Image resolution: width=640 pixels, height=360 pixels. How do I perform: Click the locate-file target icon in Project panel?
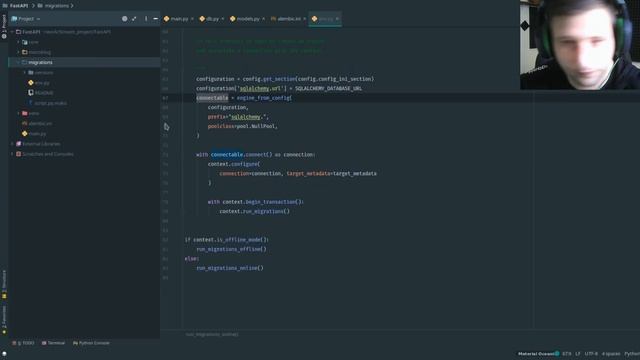(124, 19)
